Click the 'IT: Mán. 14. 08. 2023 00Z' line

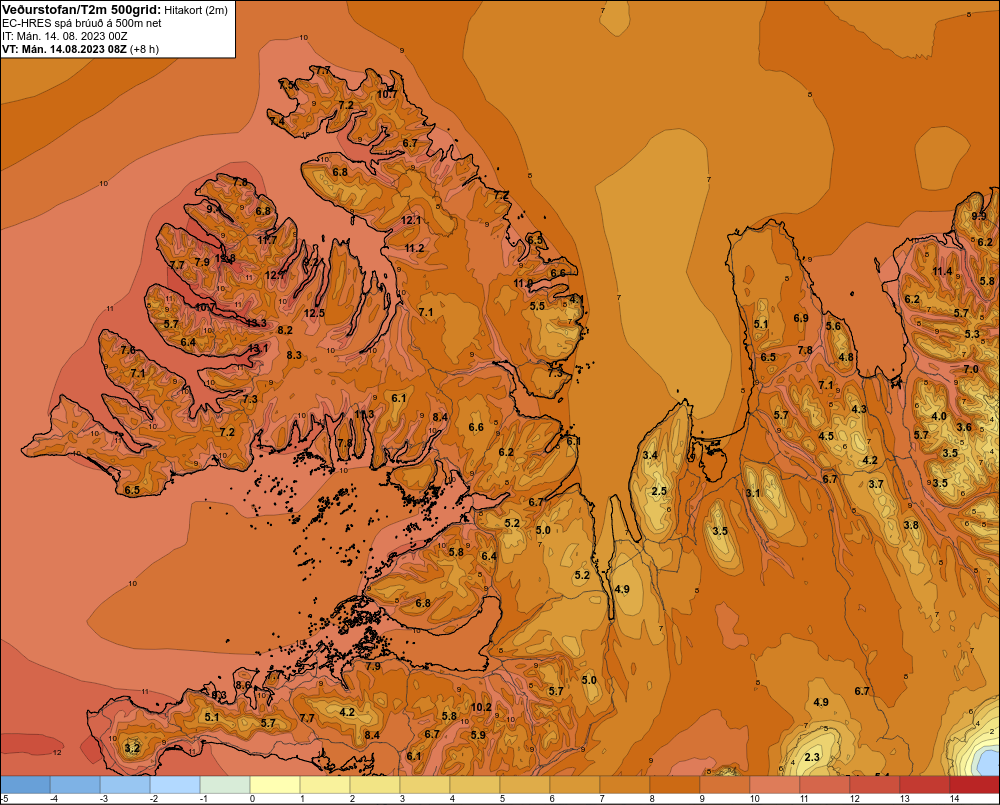click(x=64, y=36)
